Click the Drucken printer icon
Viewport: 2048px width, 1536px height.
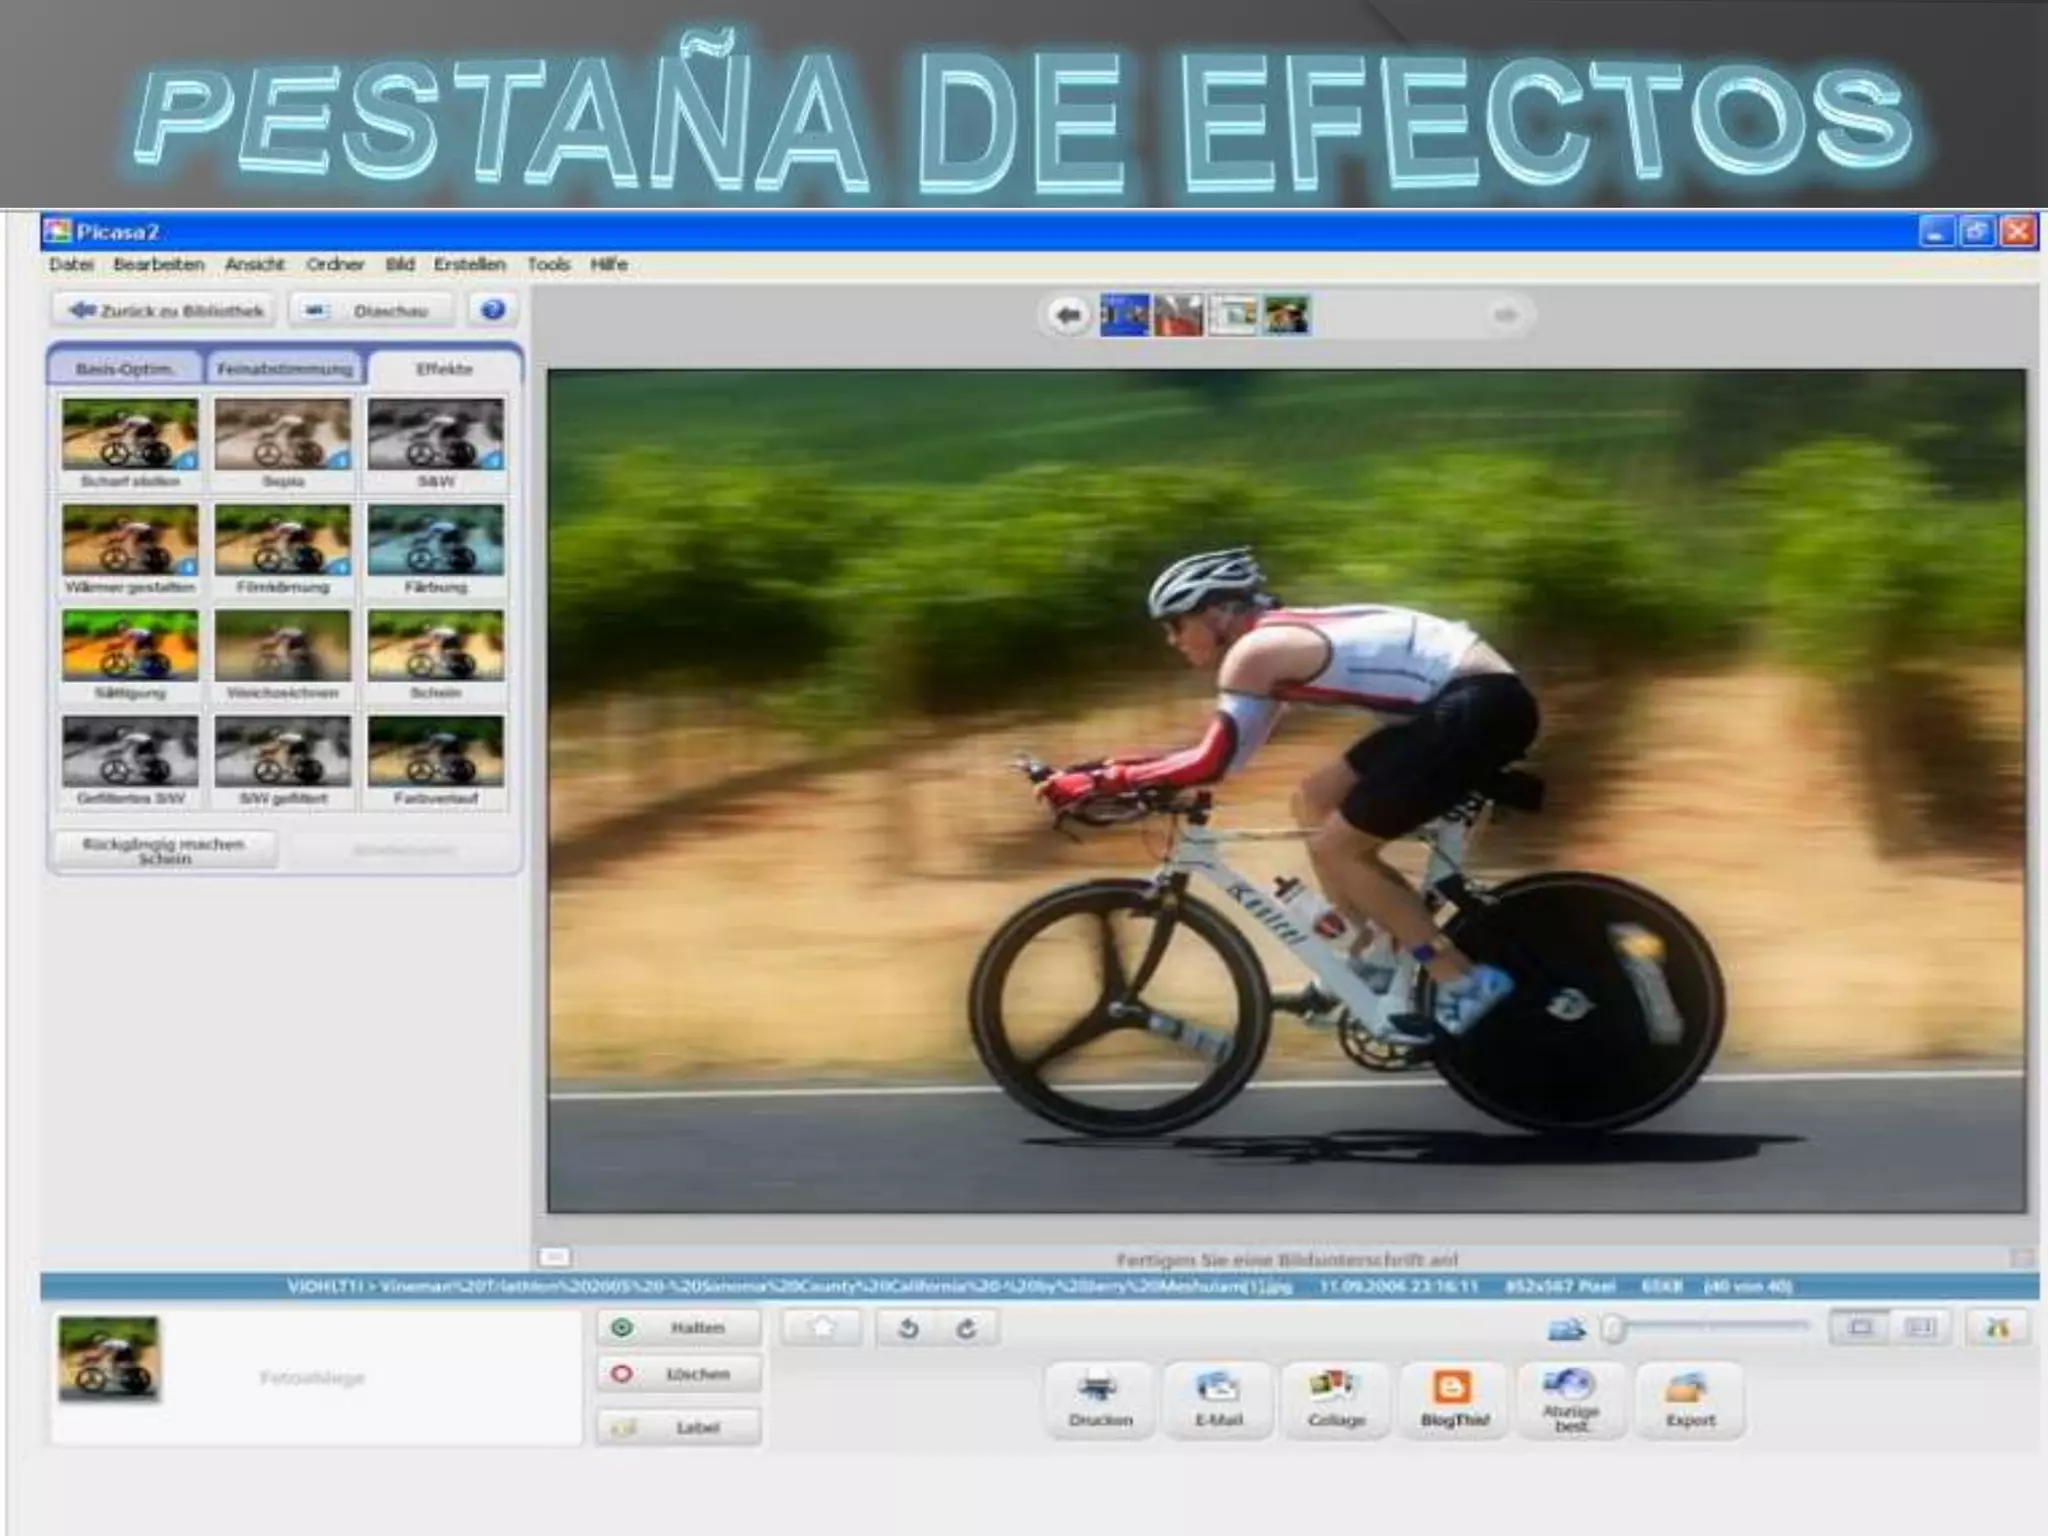coord(1099,1389)
